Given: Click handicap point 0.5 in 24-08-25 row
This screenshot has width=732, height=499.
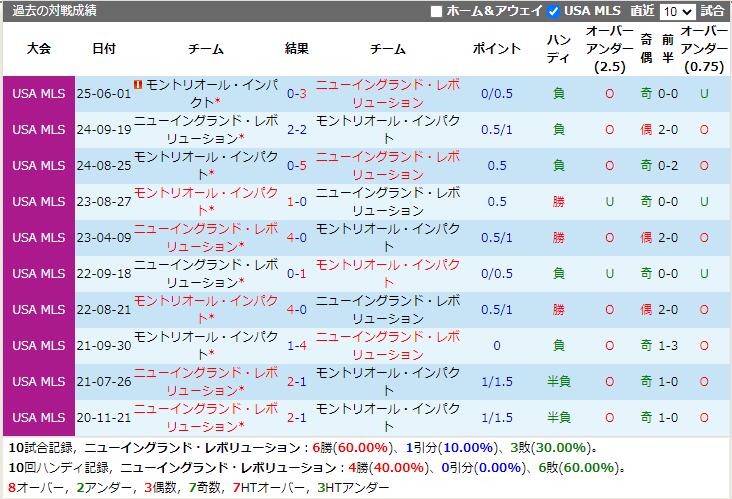Looking at the screenshot, I should pyautogui.click(x=497, y=166).
